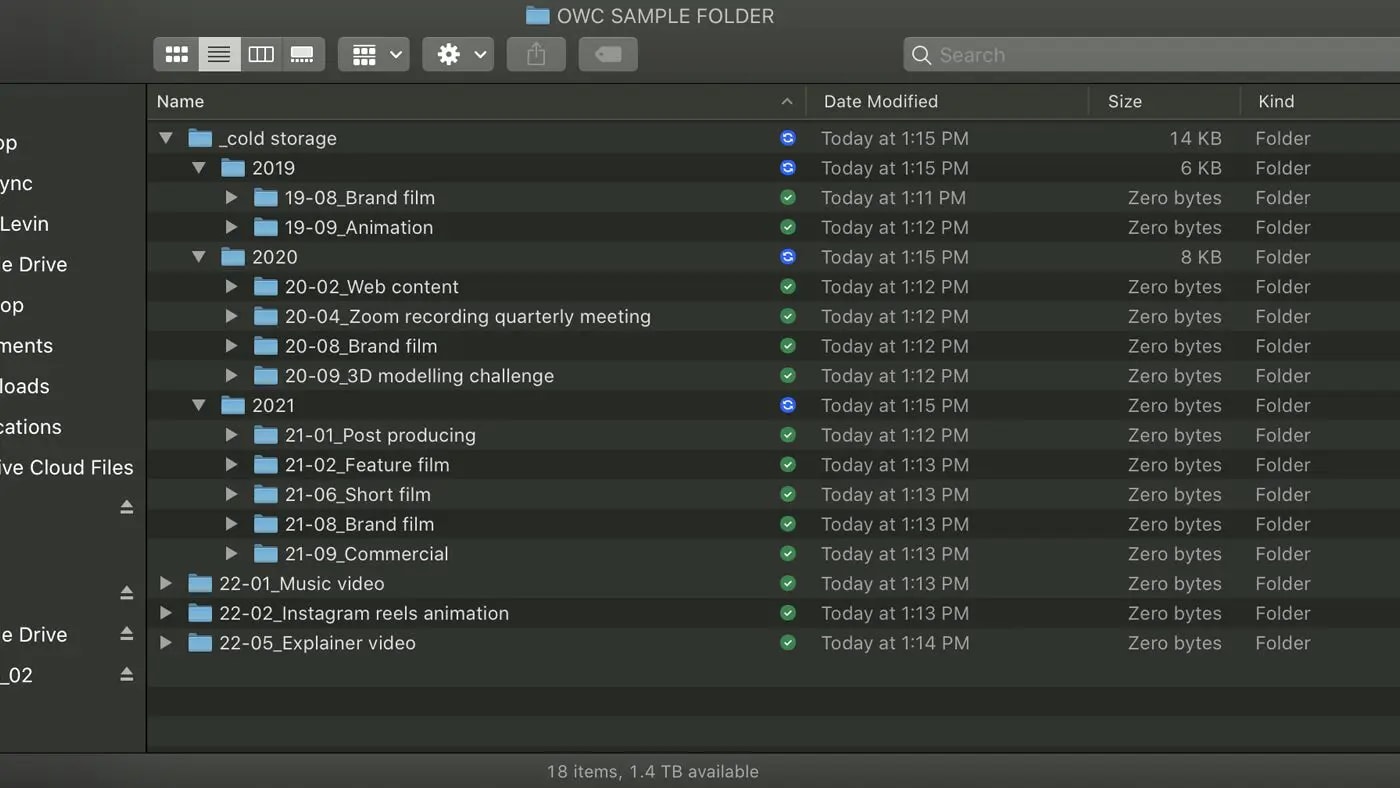The width and height of the screenshot is (1400, 788).
Task: Switch to gallery view layout
Action: (302, 55)
